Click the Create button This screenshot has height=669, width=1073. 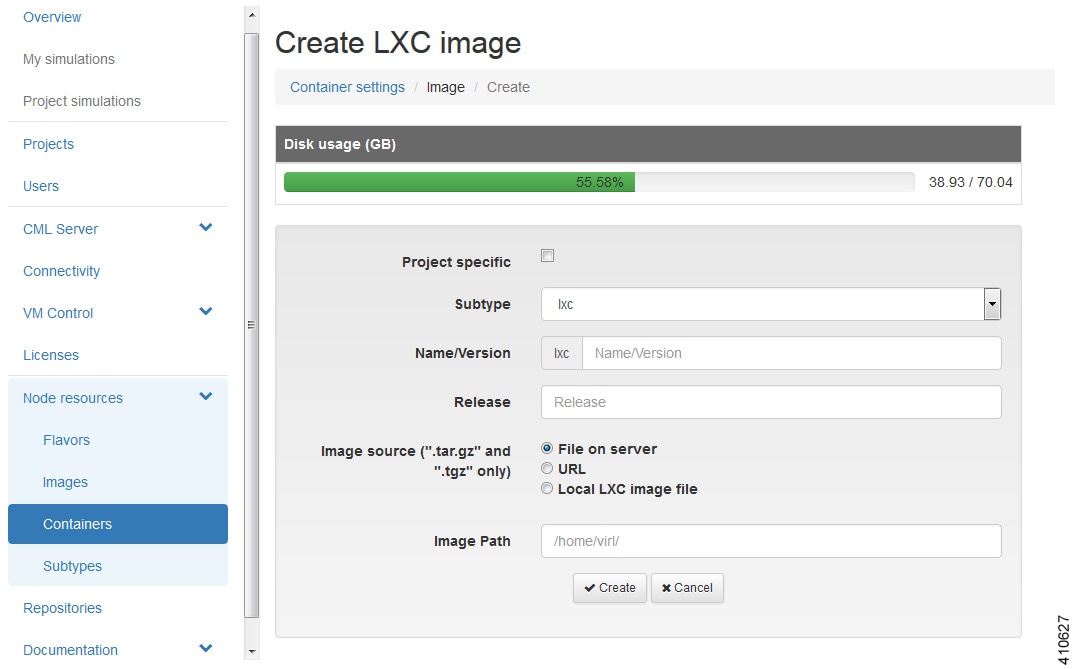click(x=610, y=588)
